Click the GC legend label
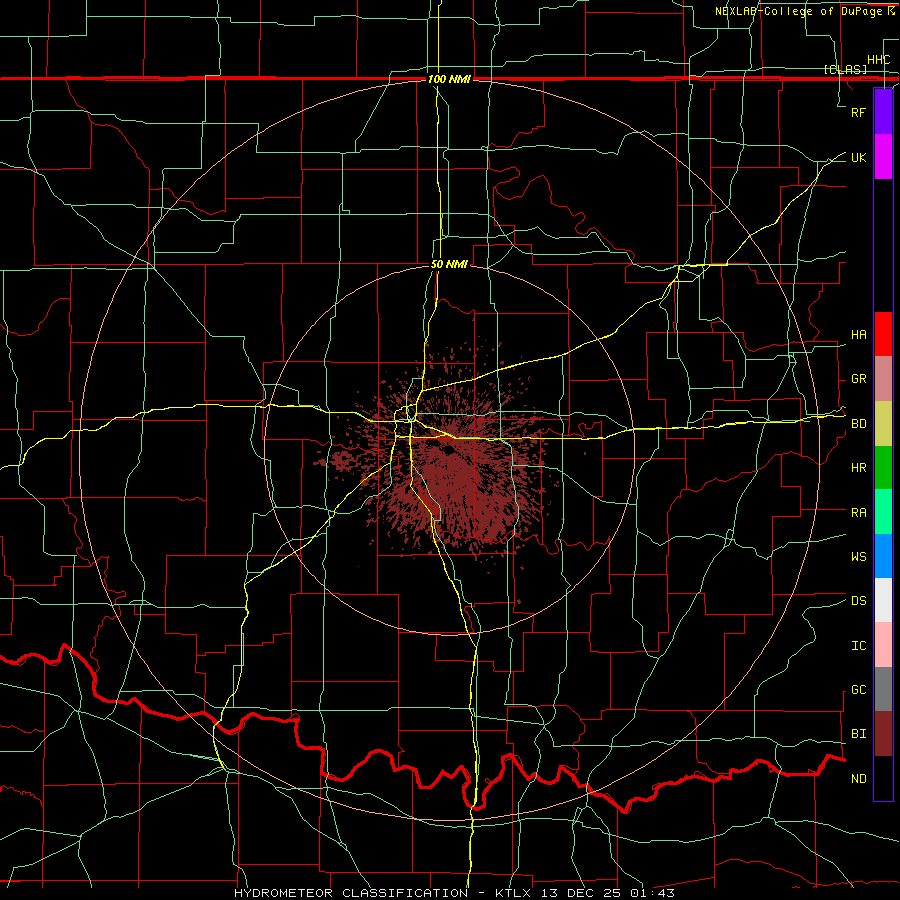The height and width of the screenshot is (900, 900). tap(858, 690)
